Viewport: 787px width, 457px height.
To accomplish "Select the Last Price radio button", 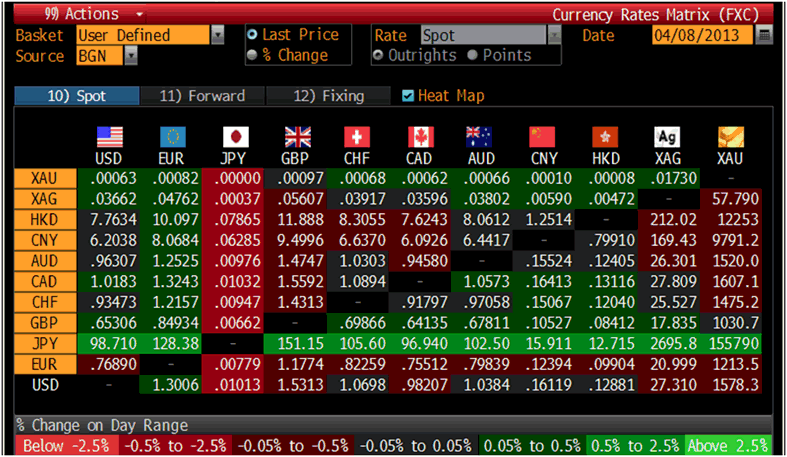I will (x=252, y=35).
